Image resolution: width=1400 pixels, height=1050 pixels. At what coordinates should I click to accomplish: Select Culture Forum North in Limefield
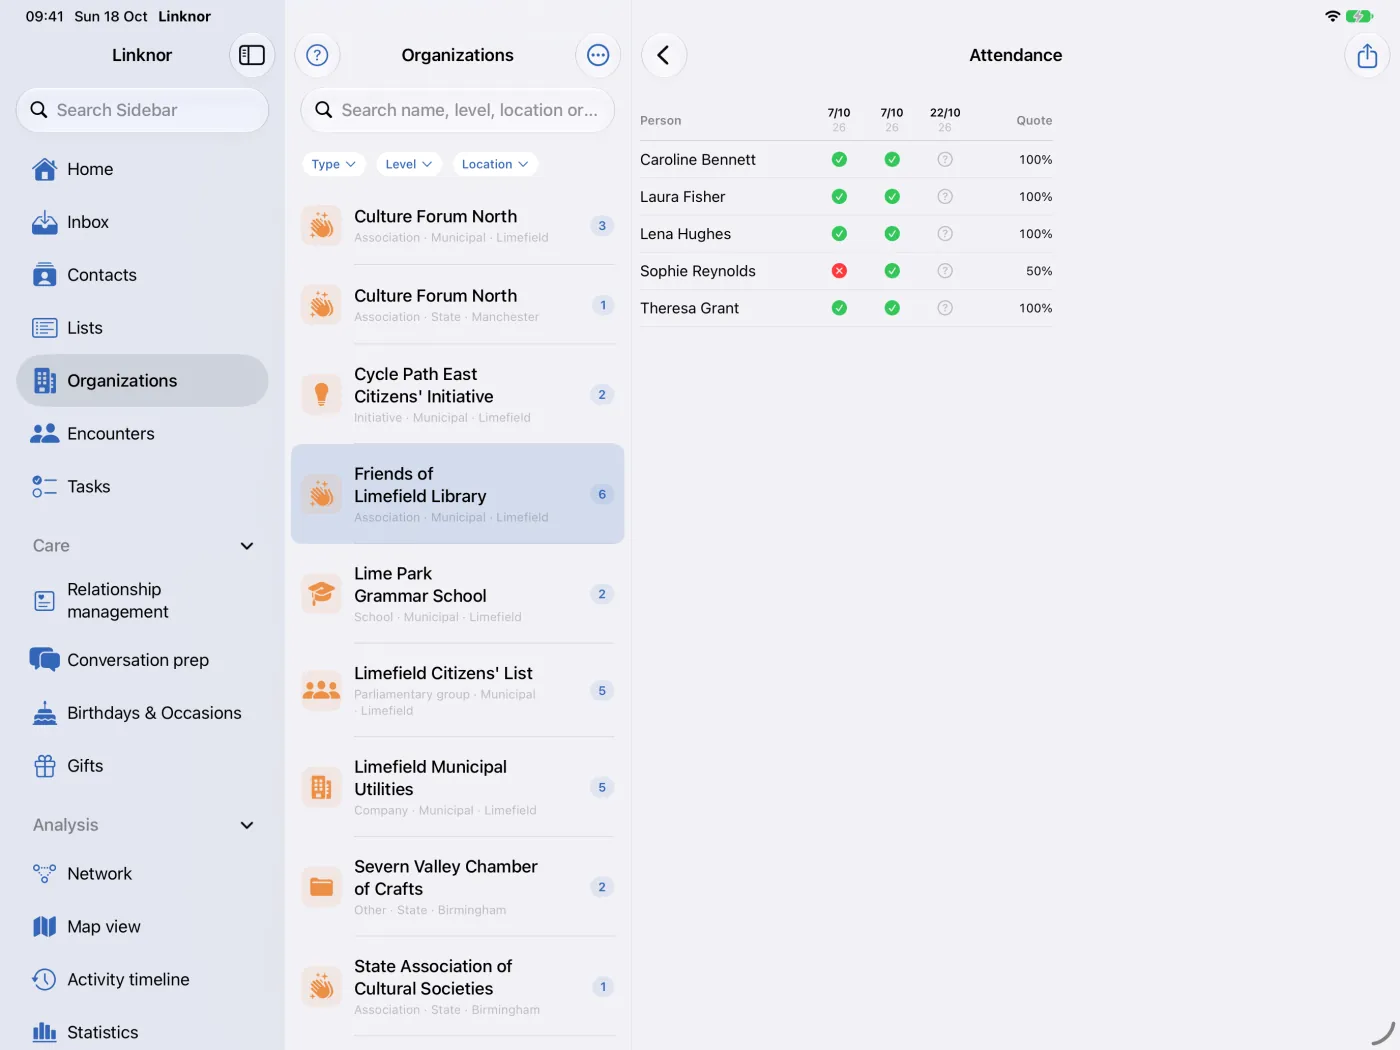click(458, 226)
